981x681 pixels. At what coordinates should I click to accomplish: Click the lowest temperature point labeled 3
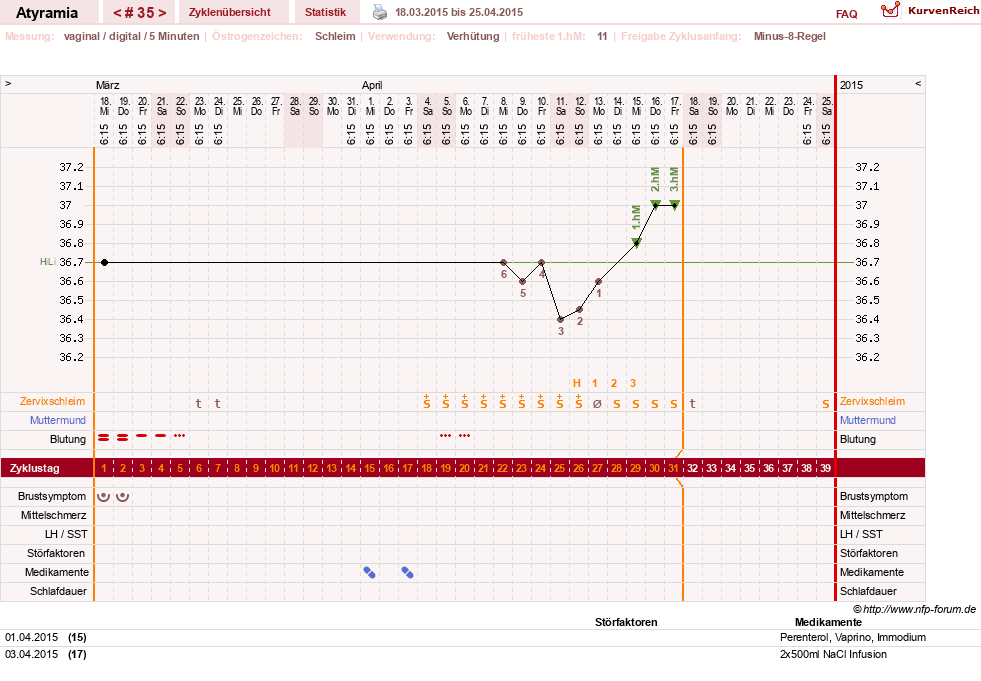pos(561,319)
